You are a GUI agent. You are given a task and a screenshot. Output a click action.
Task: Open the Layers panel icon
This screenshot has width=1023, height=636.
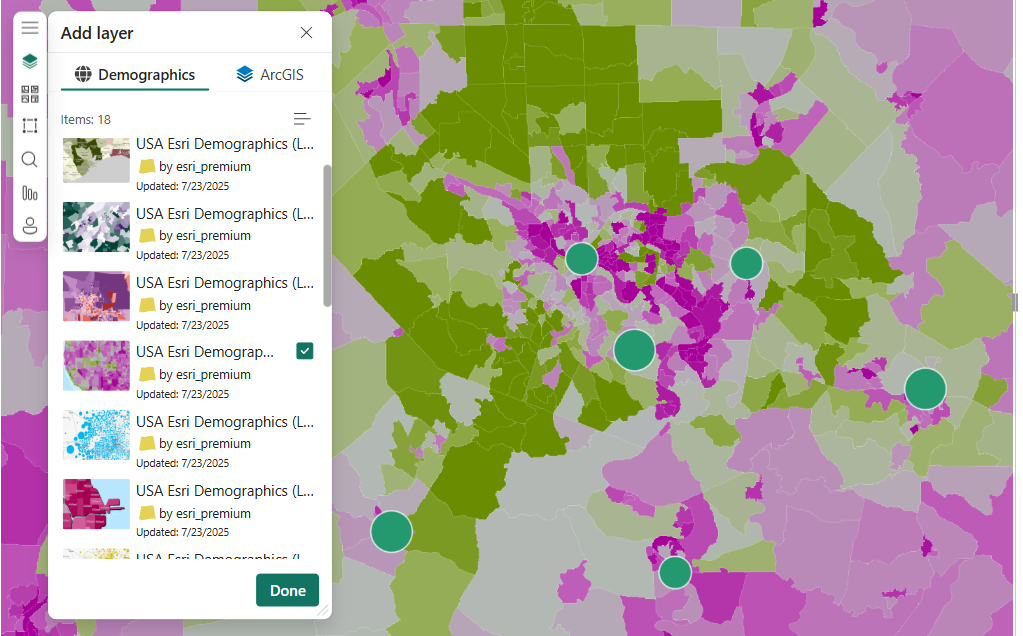click(29, 60)
